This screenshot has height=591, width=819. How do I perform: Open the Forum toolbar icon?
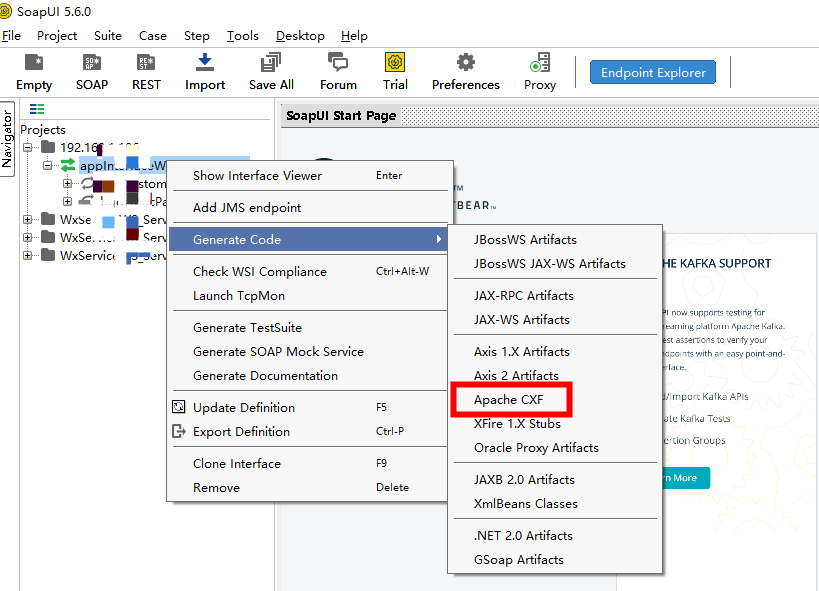click(338, 62)
